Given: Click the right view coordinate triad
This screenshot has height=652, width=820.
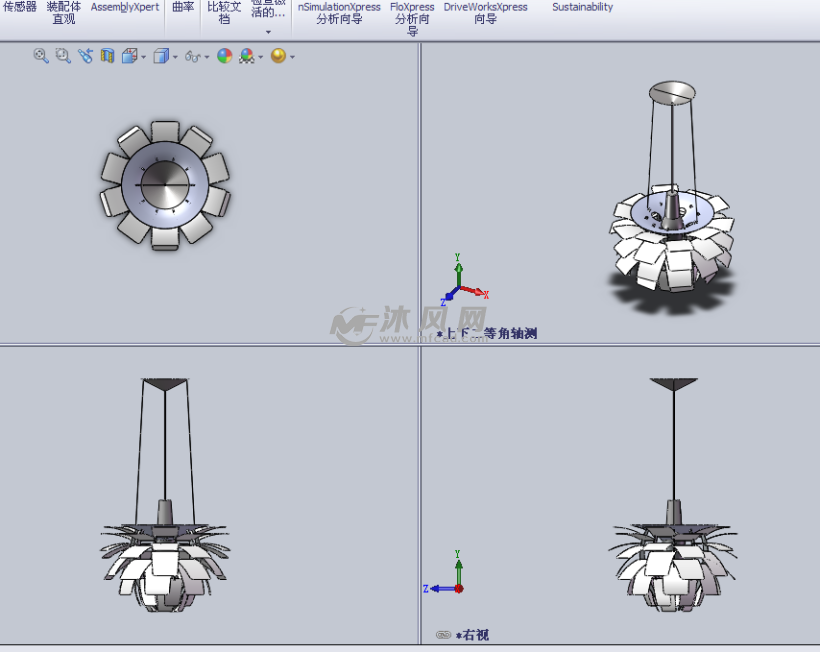Looking at the screenshot, I should pos(445,573).
